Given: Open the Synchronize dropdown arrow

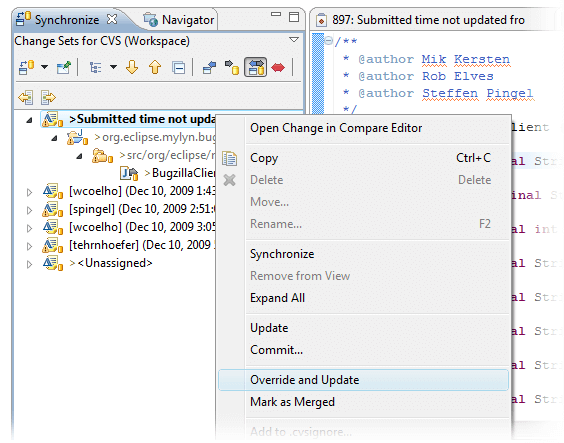Looking at the screenshot, I should (x=45, y=67).
